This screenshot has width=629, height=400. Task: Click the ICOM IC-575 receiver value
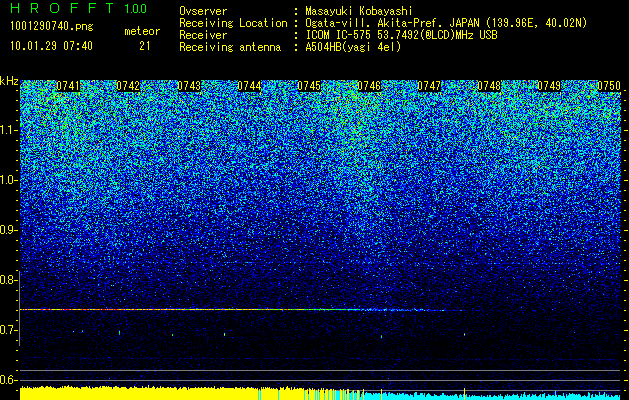tap(401, 35)
